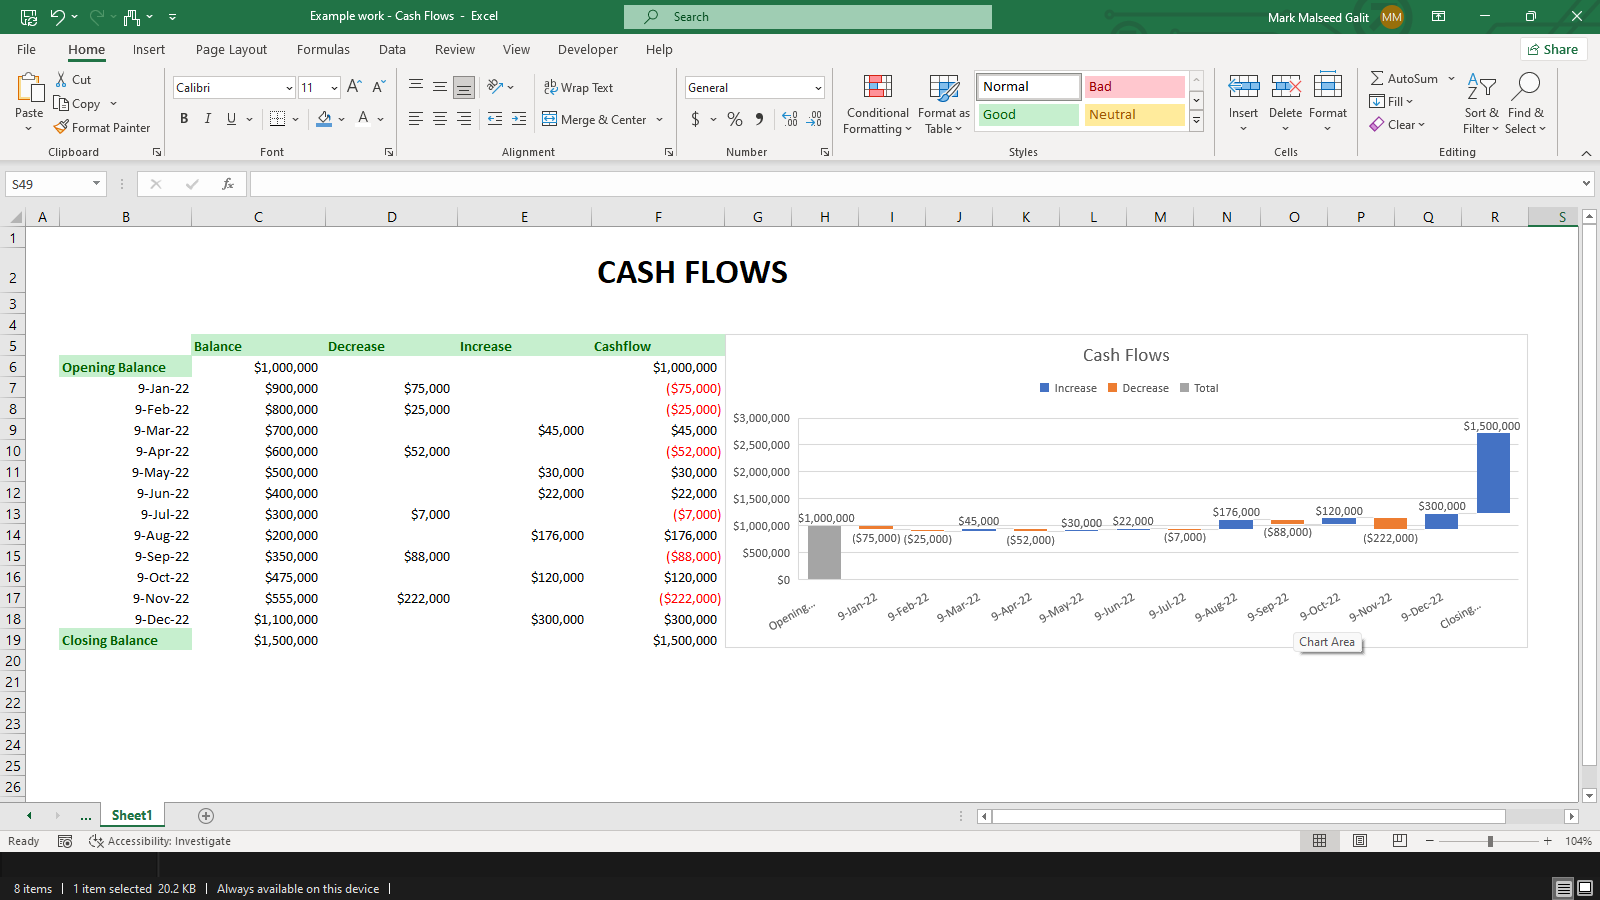Click the Delete Cells icon
This screenshot has height=900, width=1600.
pyautogui.click(x=1286, y=86)
